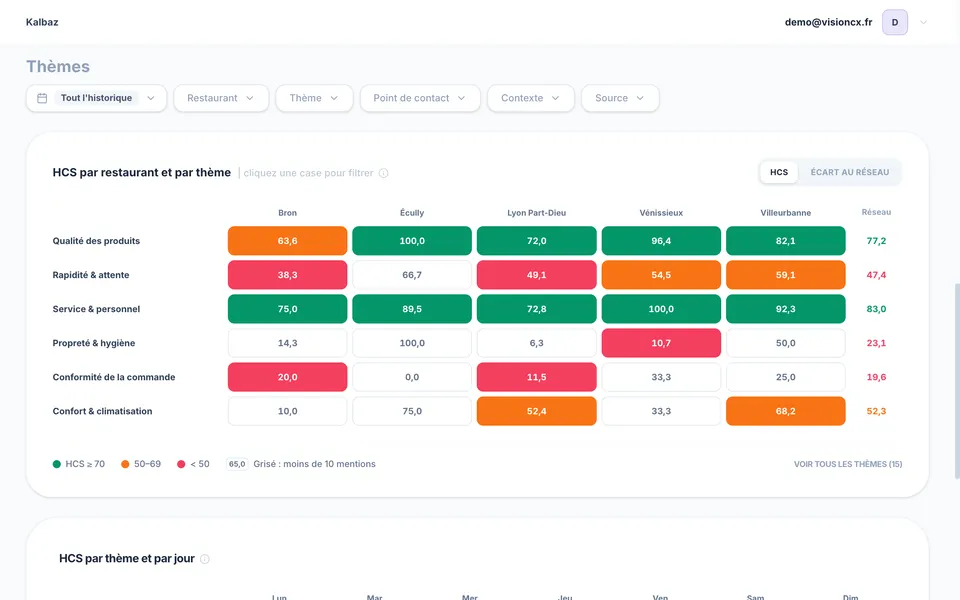Expand the Source filter dropdown

pos(620,98)
